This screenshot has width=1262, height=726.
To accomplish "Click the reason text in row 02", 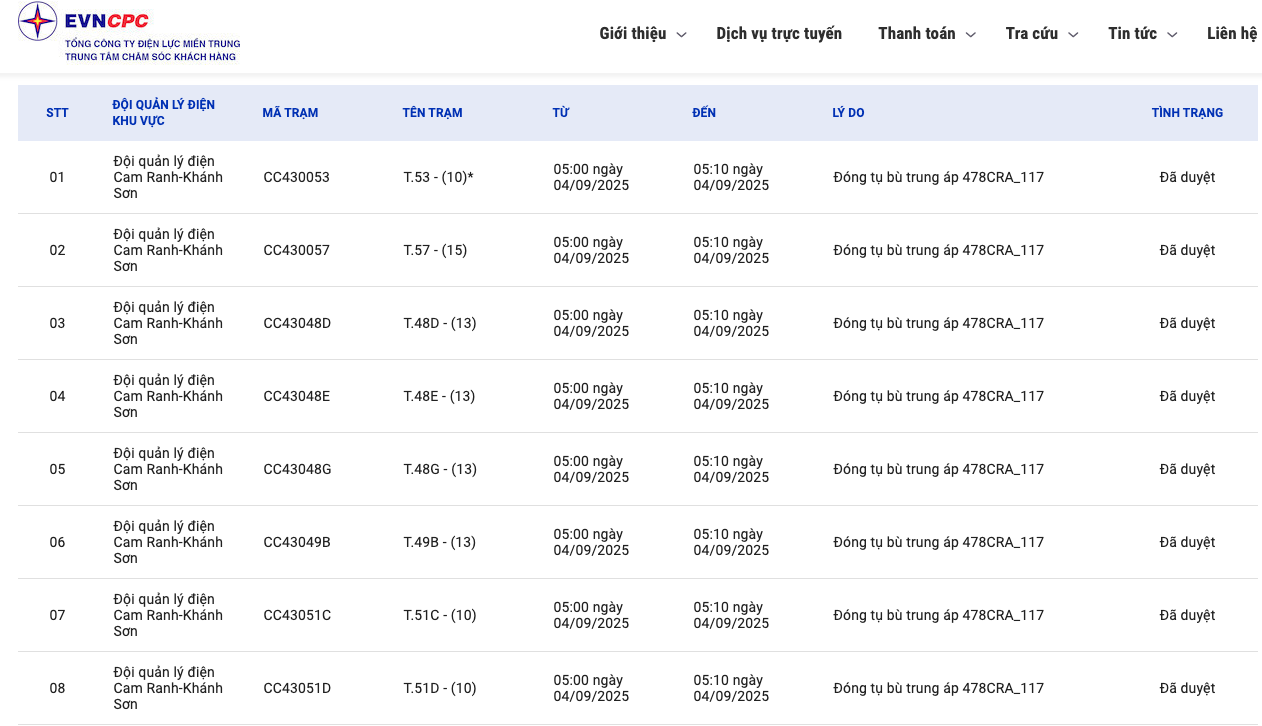I will click(938, 250).
